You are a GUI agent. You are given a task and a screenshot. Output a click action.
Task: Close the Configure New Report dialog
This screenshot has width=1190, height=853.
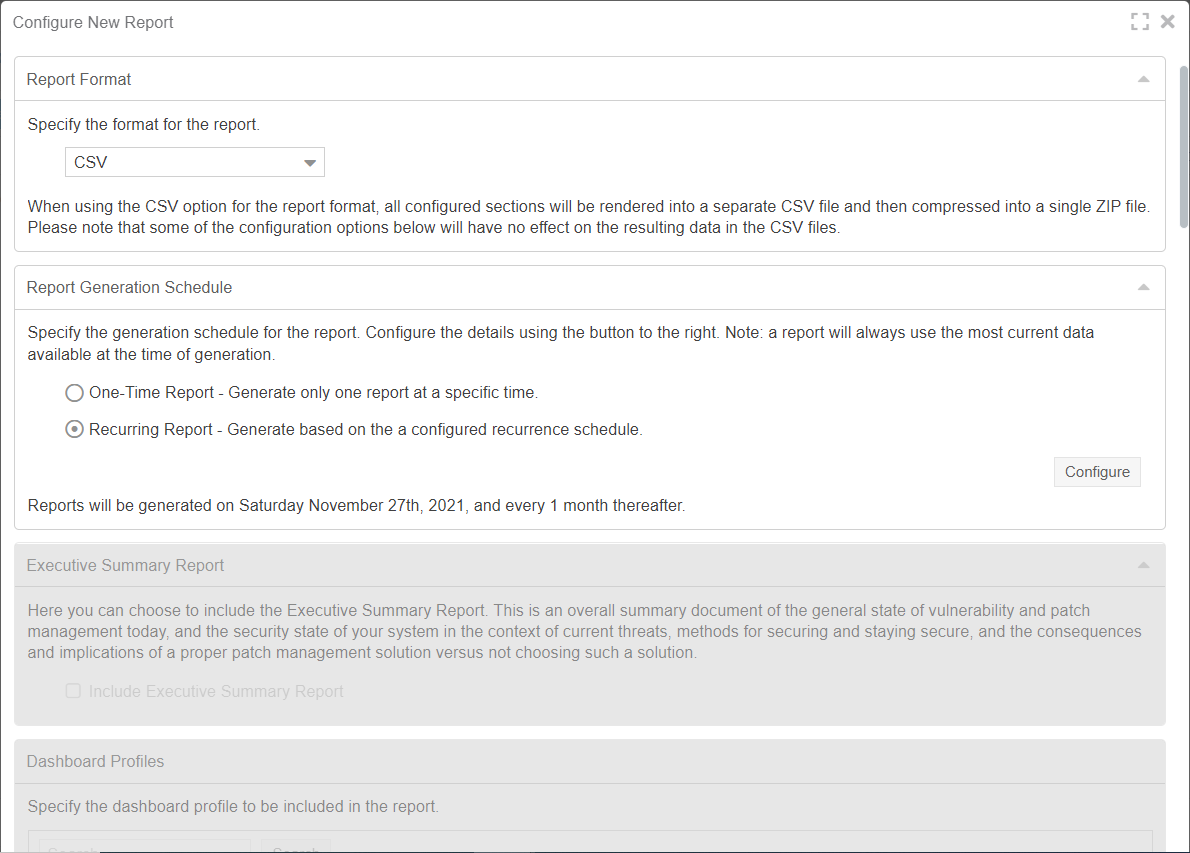coord(1167,22)
